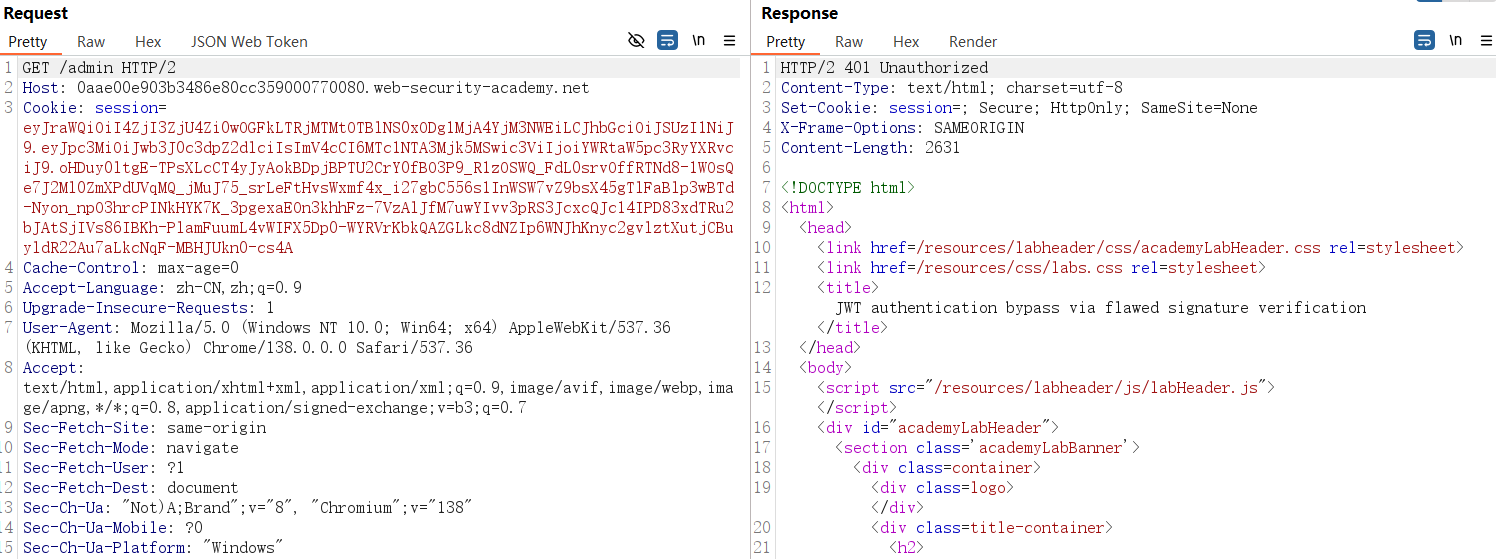
Task: Toggle word wrap in the Response panel
Action: [x=1424, y=41]
